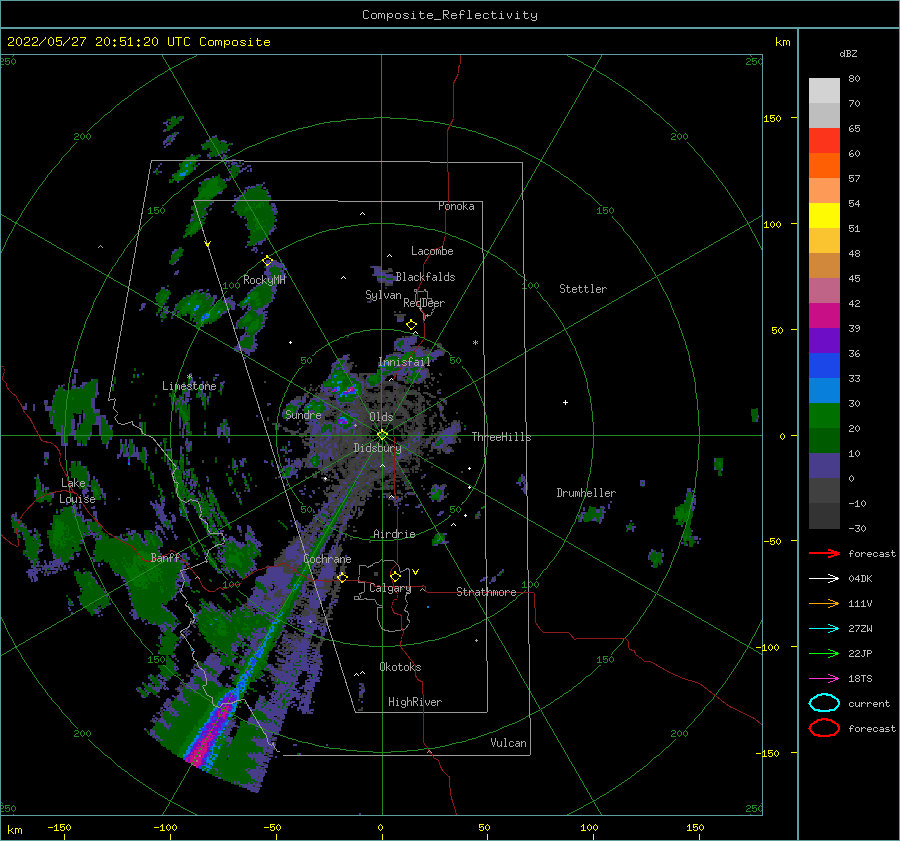Pick the yellow swatch between 54 and 51
900x841 pixels.
pos(824,215)
